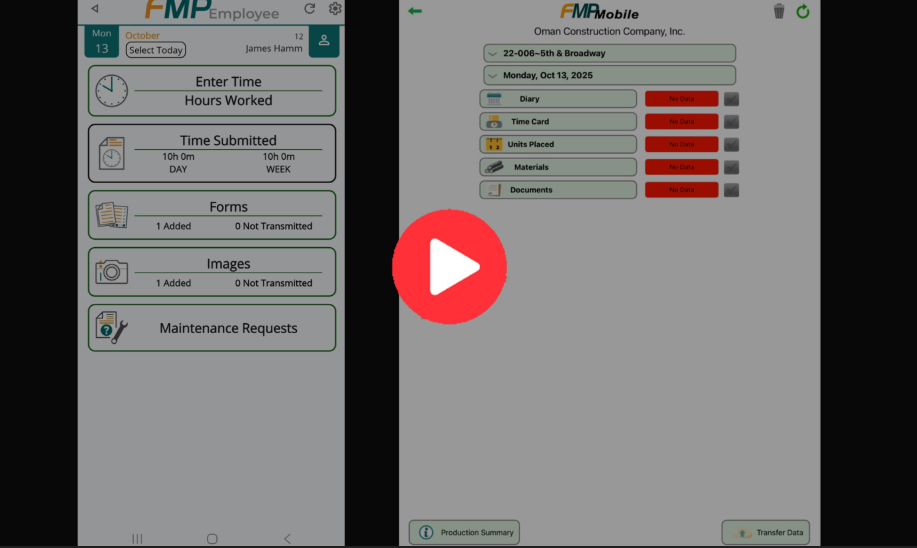
Task: Click the red No Data status for Time Card
Action: pos(681,122)
